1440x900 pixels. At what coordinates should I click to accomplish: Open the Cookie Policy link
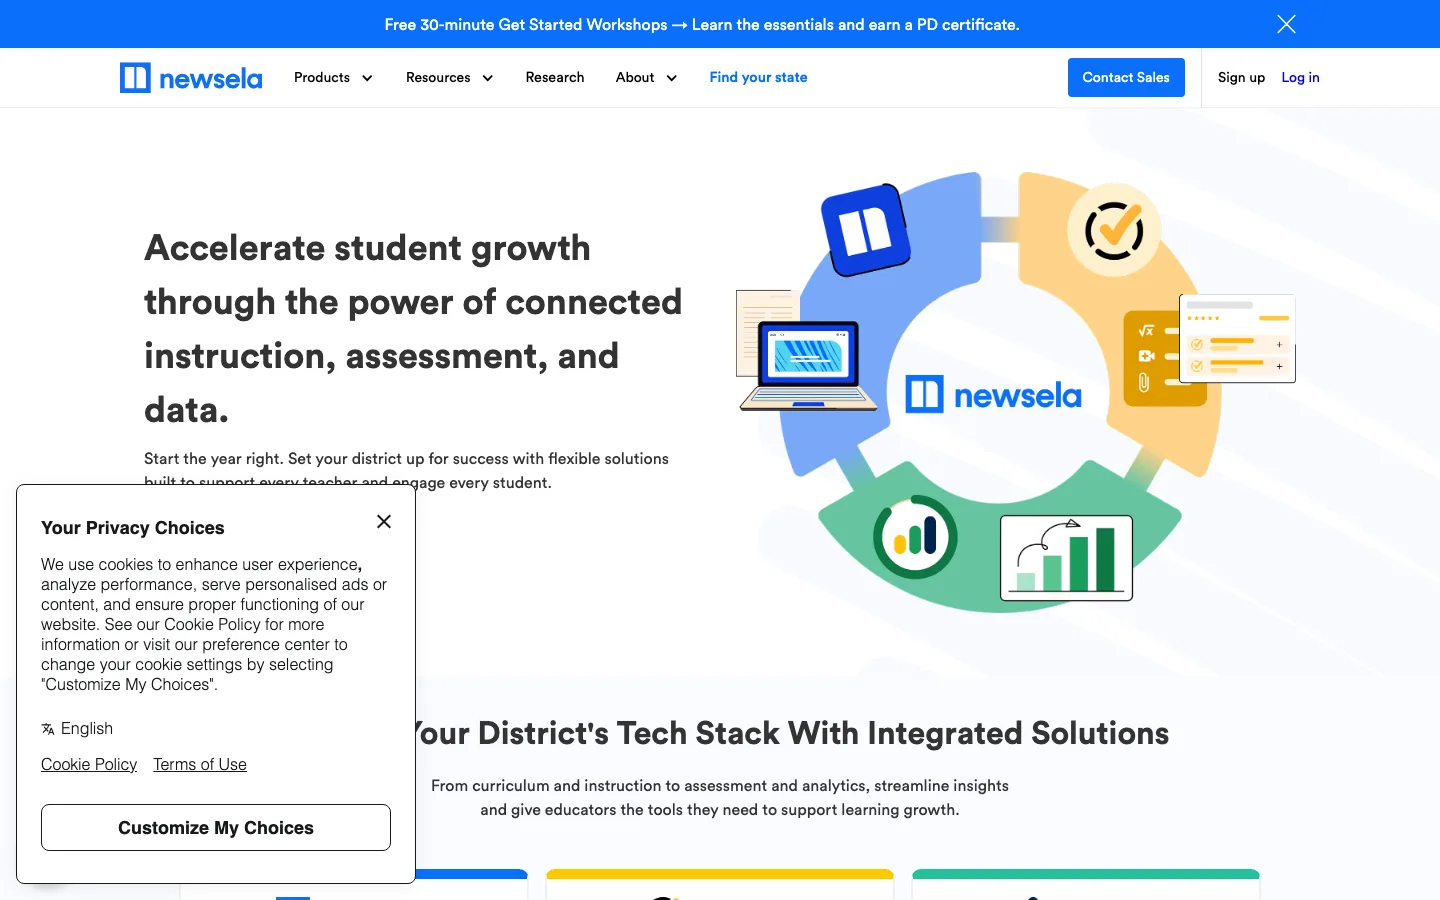89,764
